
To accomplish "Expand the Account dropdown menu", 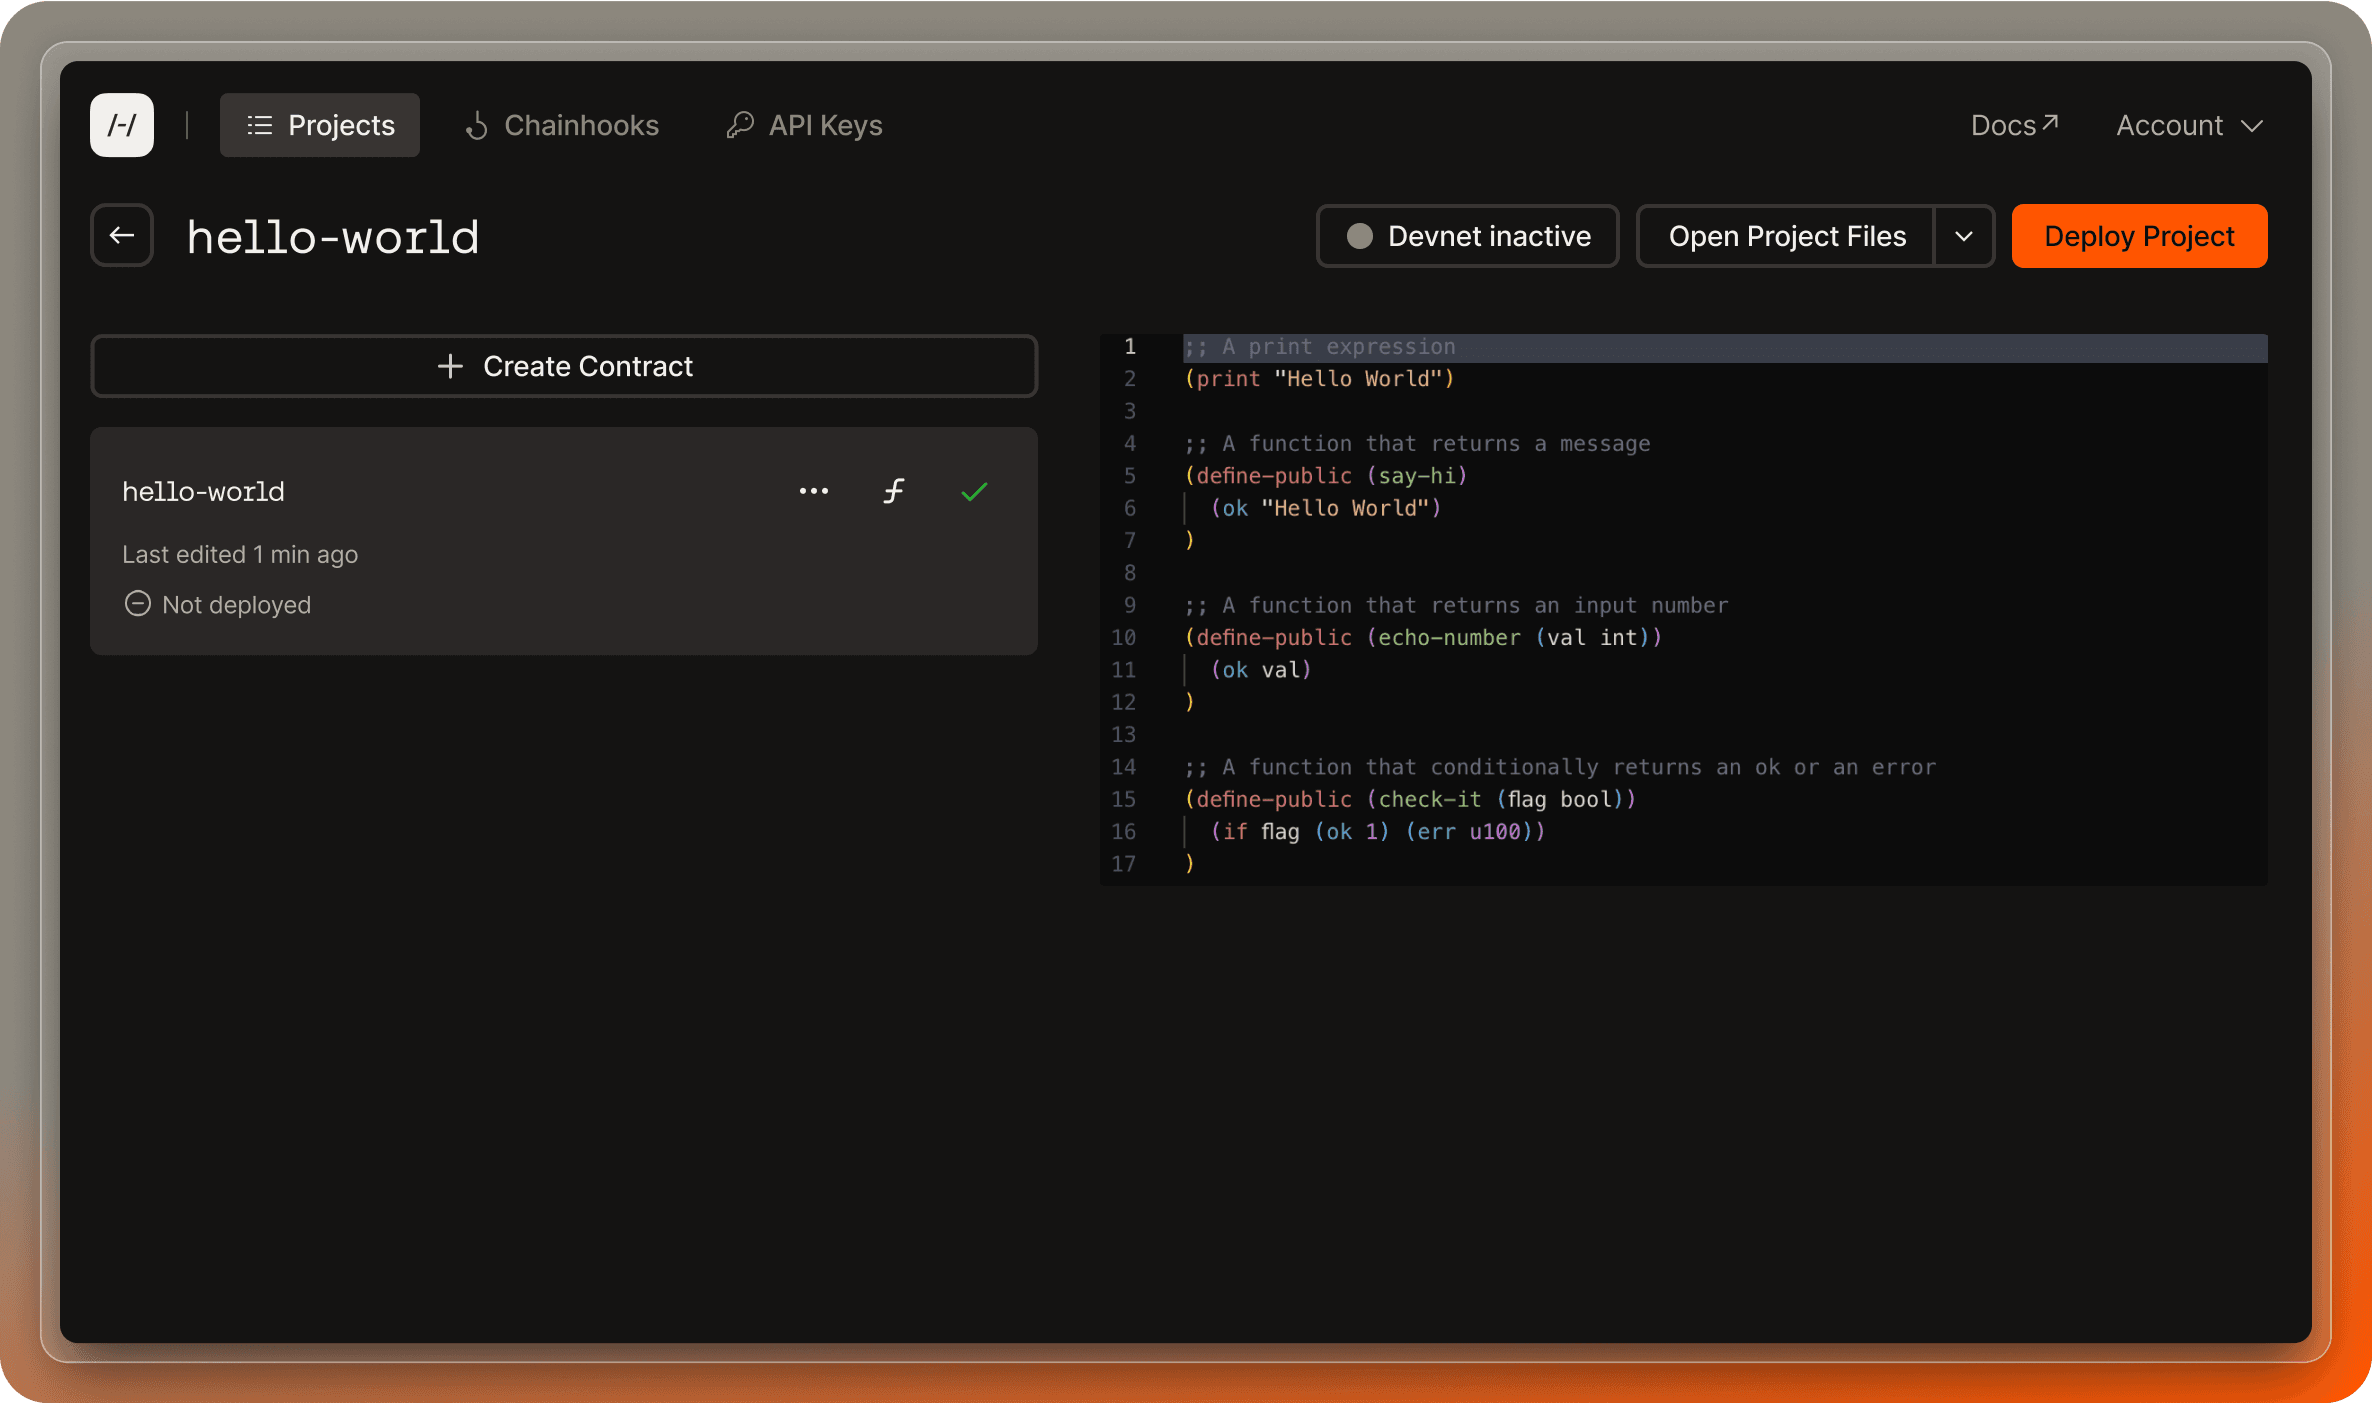I will (x=2189, y=125).
